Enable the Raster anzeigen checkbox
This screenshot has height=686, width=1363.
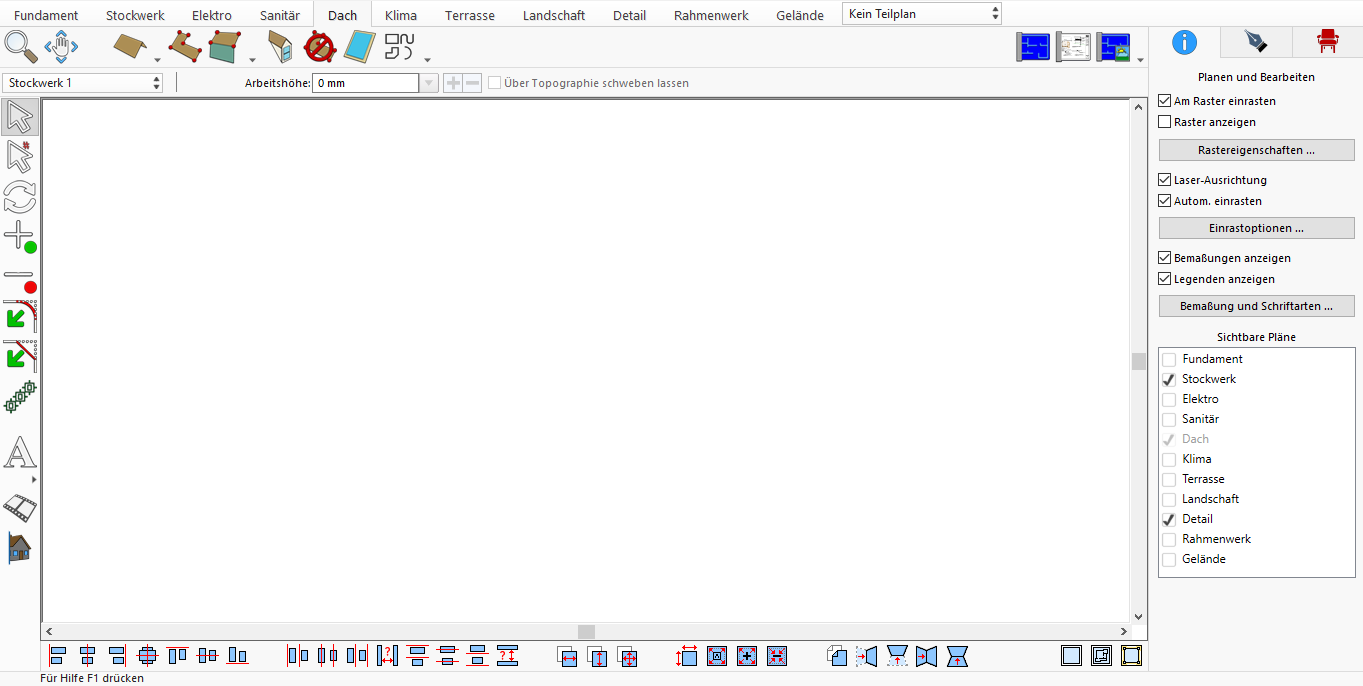click(1164, 122)
